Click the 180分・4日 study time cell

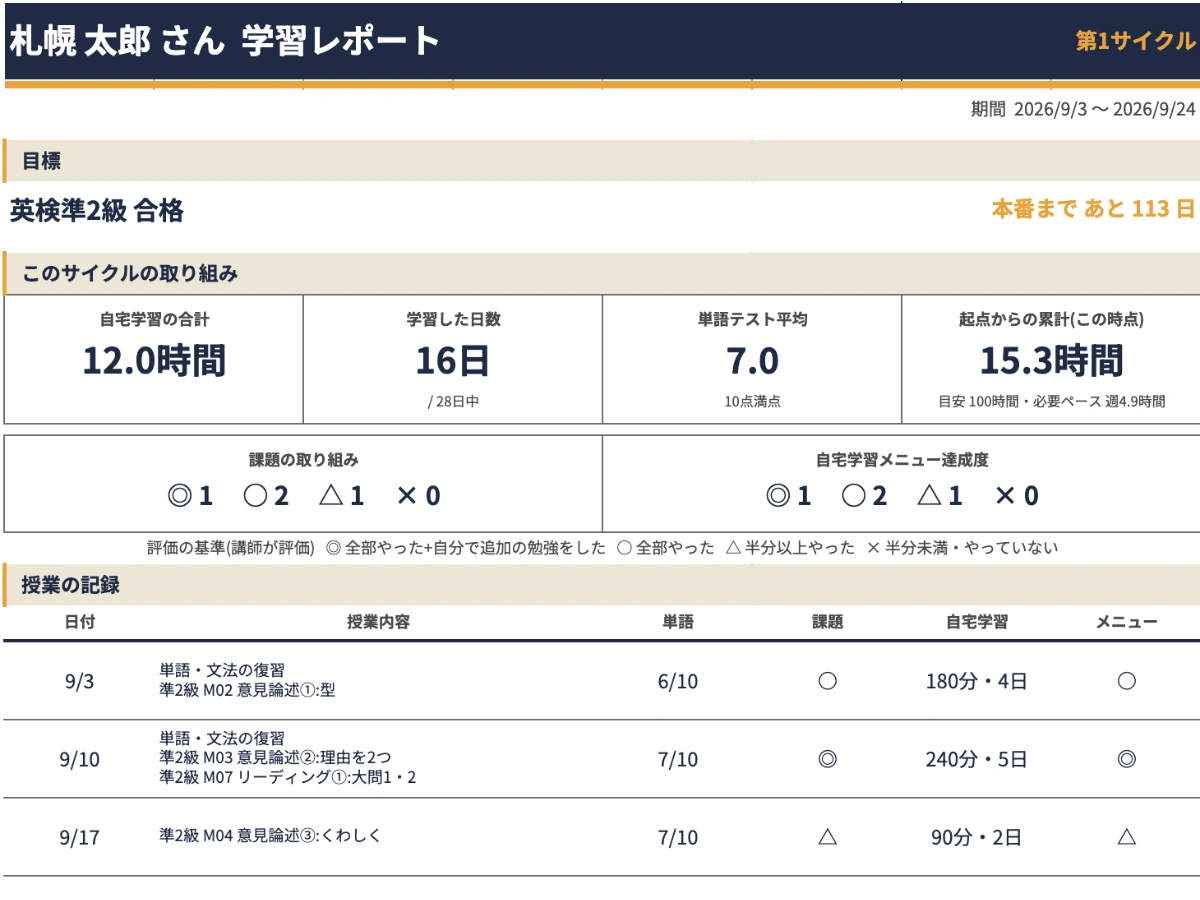coord(977,682)
